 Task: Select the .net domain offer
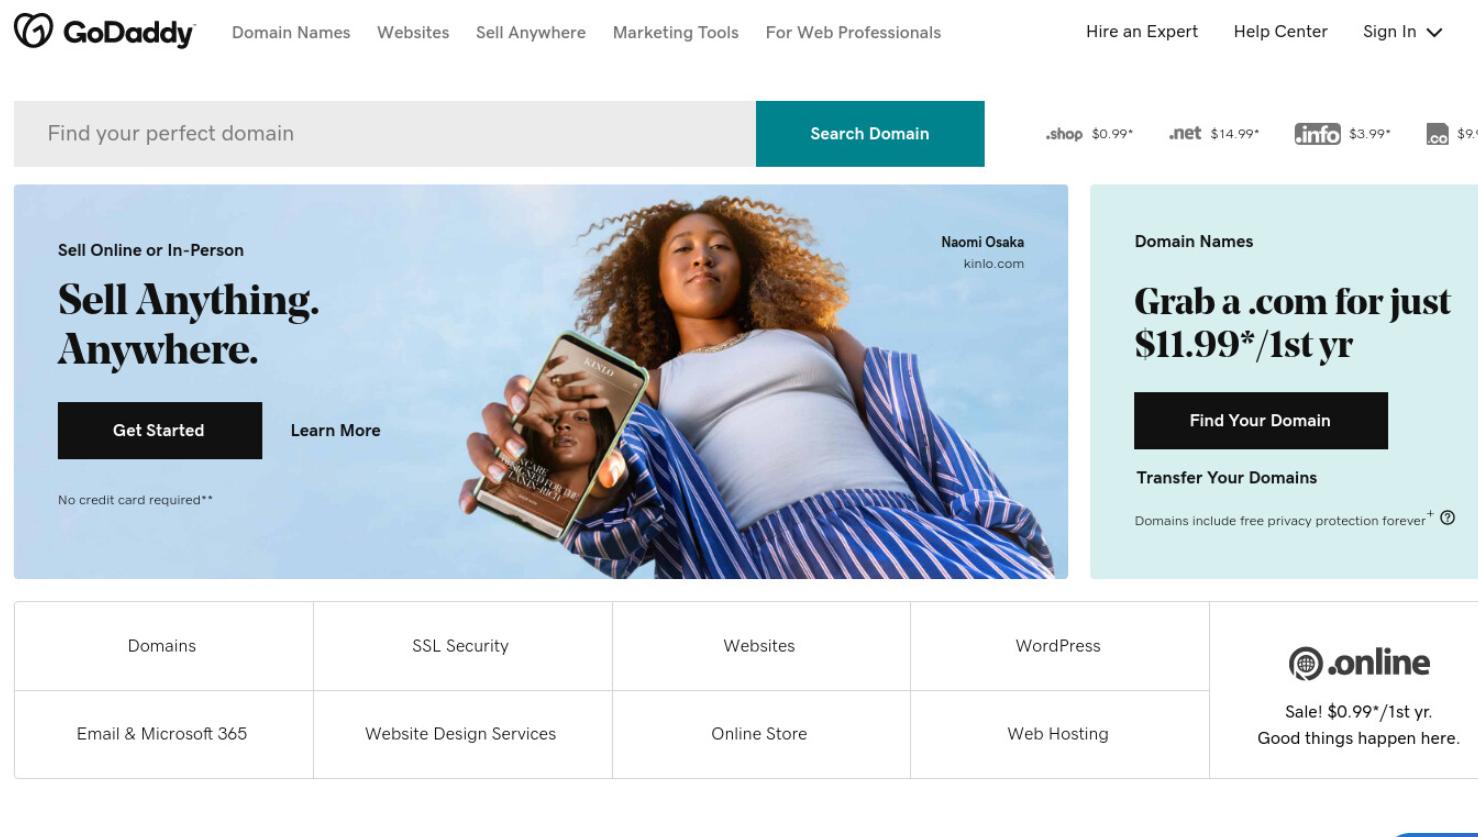[x=1213, y=133]
